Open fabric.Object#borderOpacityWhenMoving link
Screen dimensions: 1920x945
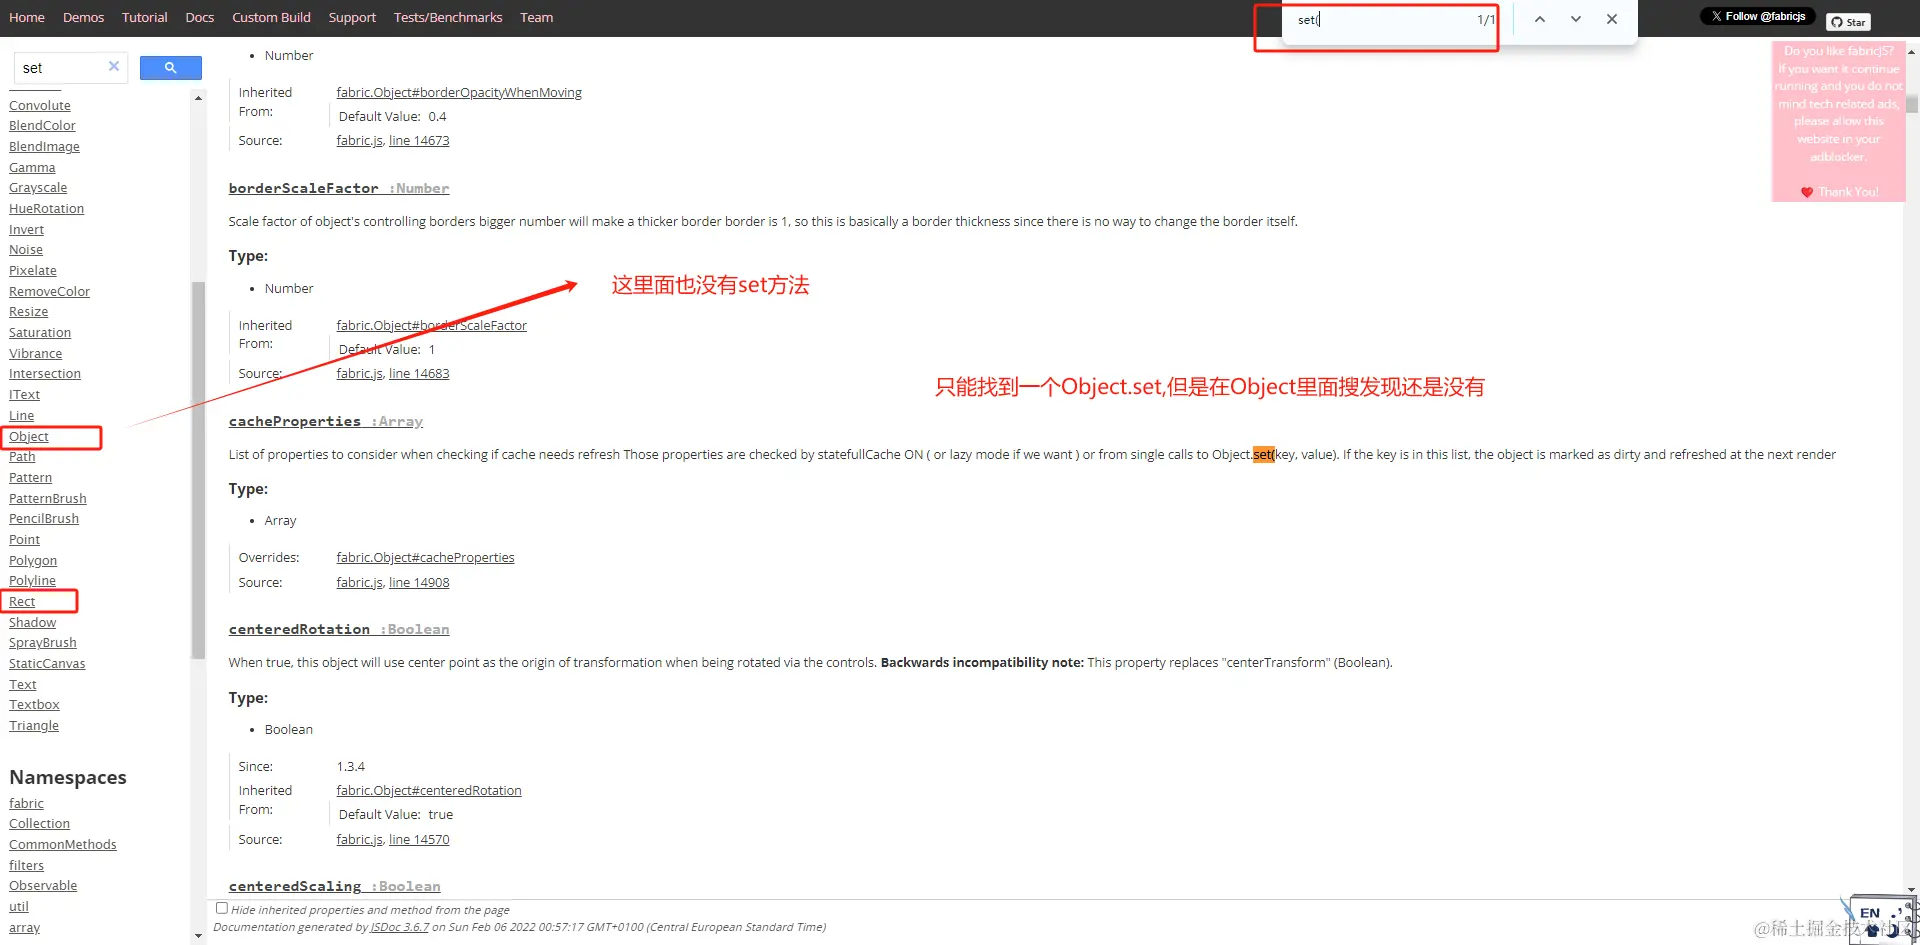coord(459,92)
